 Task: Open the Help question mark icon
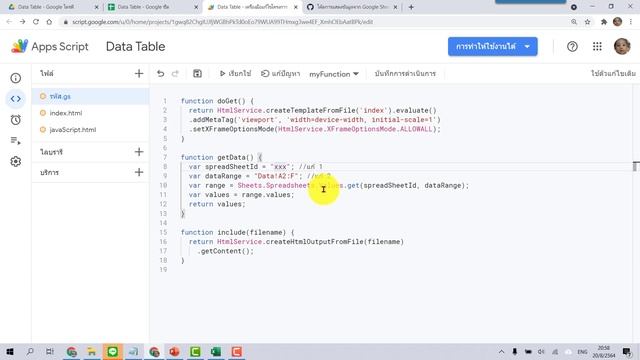pos(572,47)
